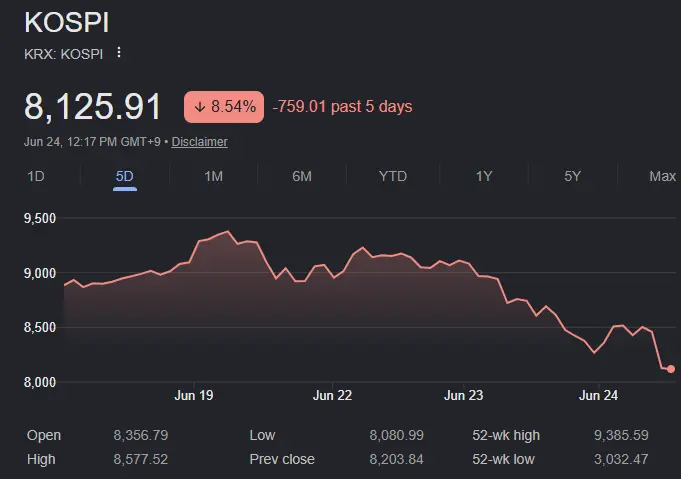Click the current price dot at chart end
Viewport: 681px width, 479px height.
point(671,369)
